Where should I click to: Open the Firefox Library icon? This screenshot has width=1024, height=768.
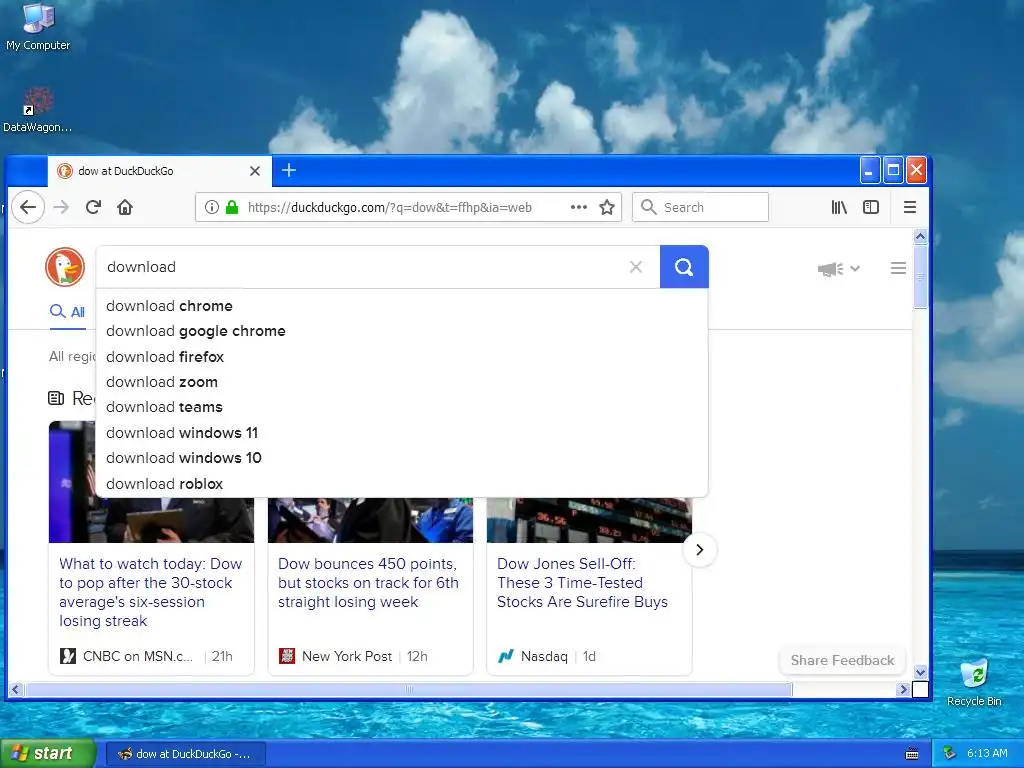839,207
